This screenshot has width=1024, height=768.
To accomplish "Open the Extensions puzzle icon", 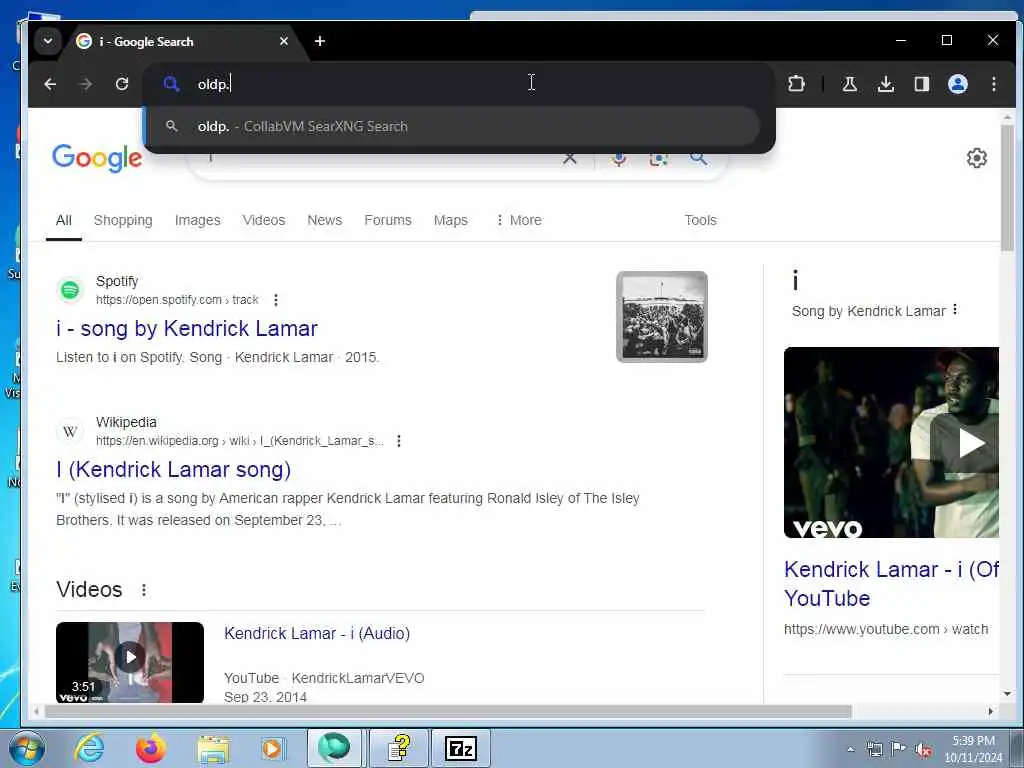I will pos(796,84).
